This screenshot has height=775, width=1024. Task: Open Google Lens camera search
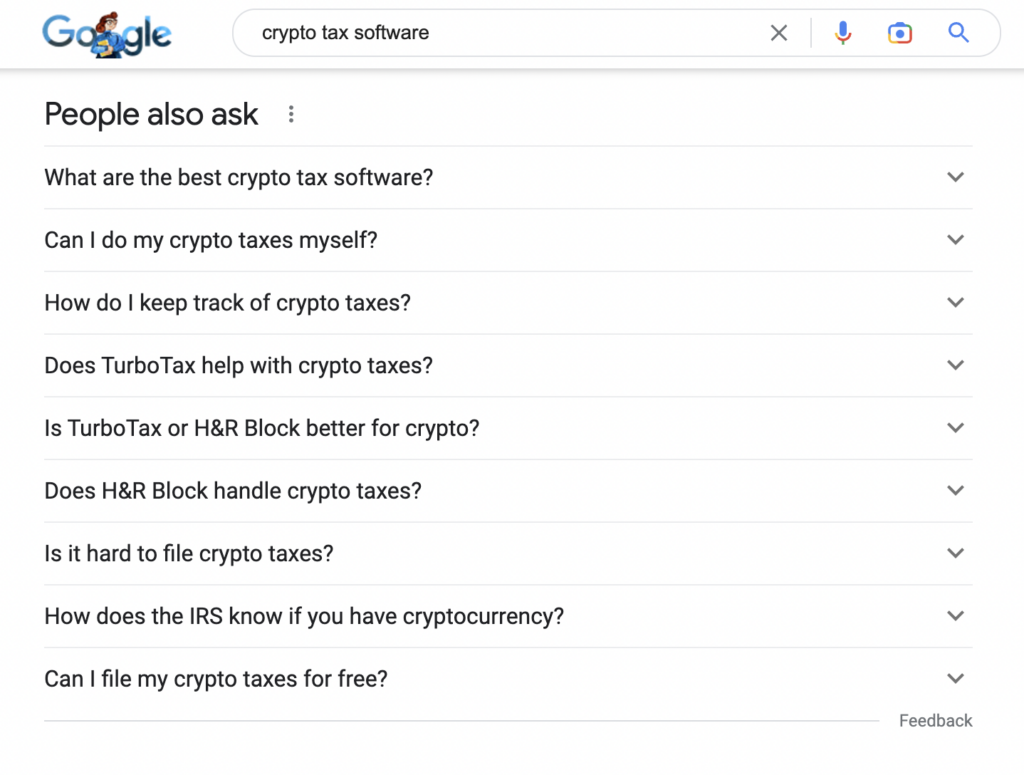pos(899,33)
